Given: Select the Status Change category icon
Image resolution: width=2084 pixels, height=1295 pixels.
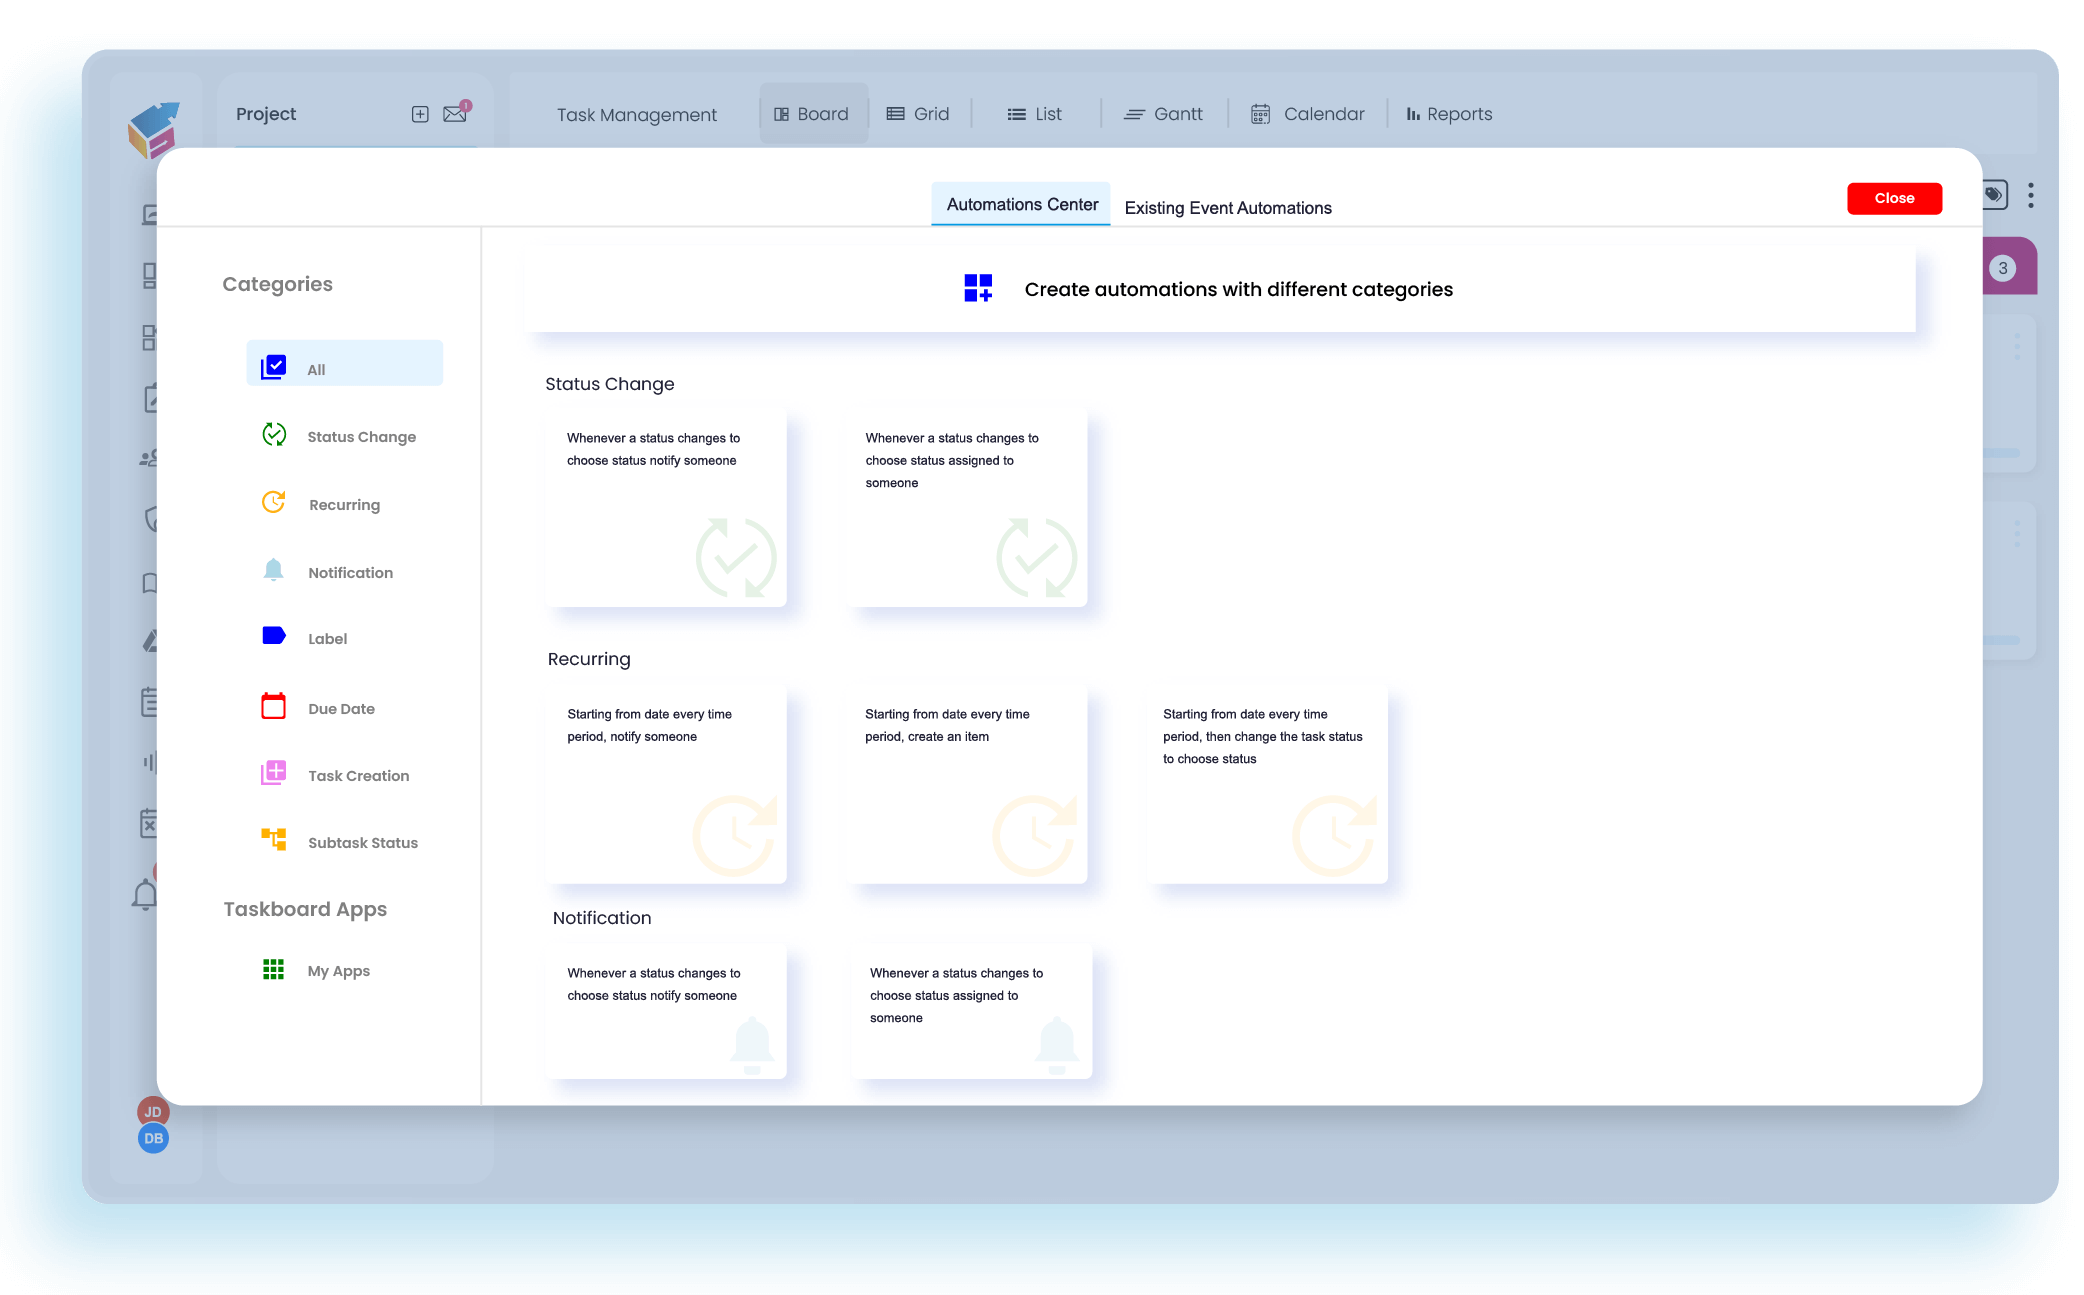Looking at the screenshot, I should coord(273,435).
